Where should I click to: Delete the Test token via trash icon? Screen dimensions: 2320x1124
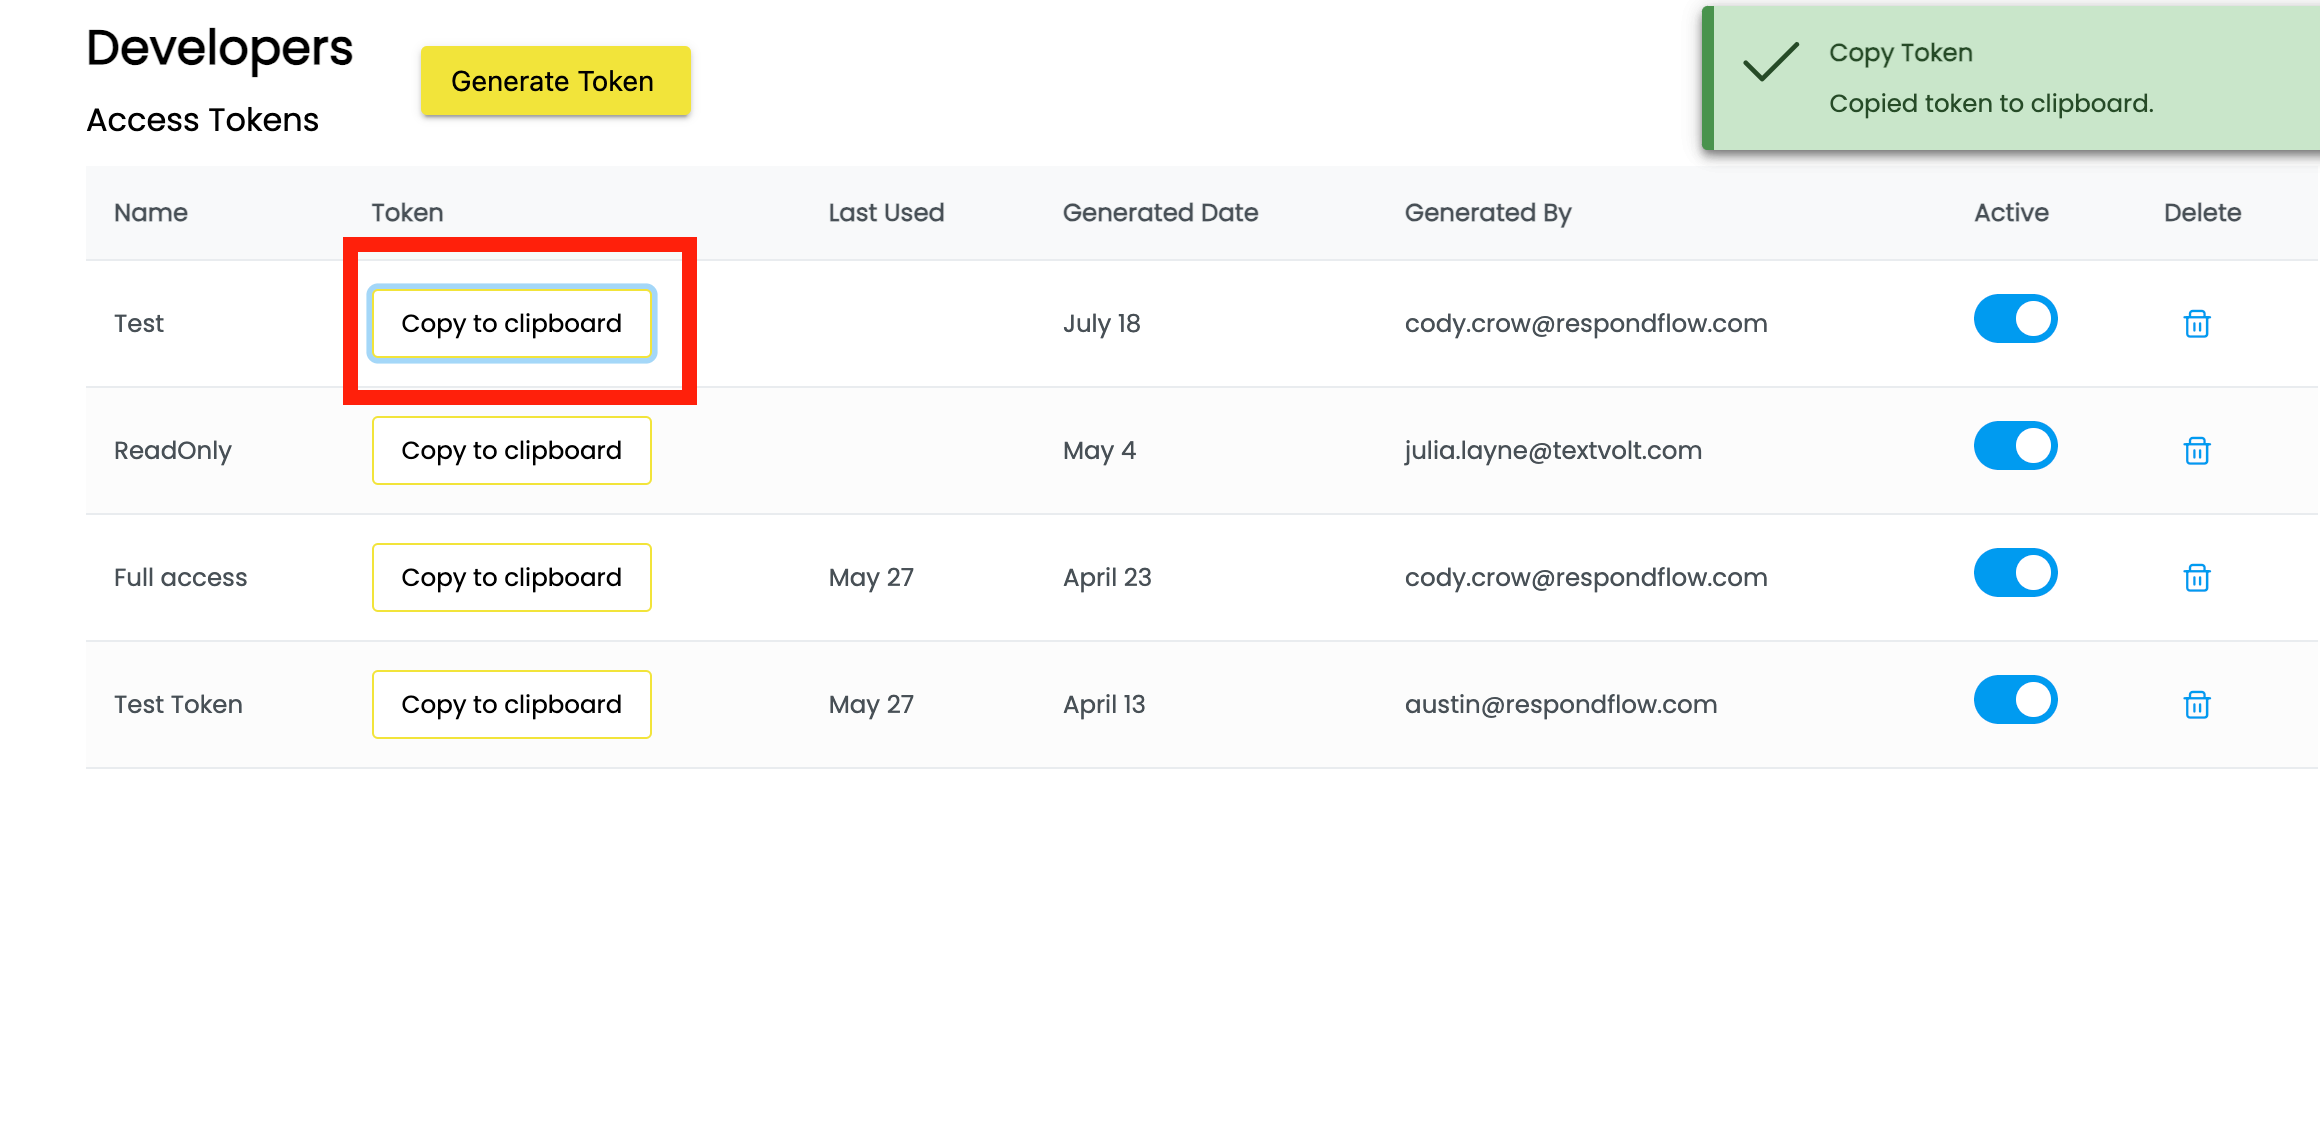[2196, 324]
